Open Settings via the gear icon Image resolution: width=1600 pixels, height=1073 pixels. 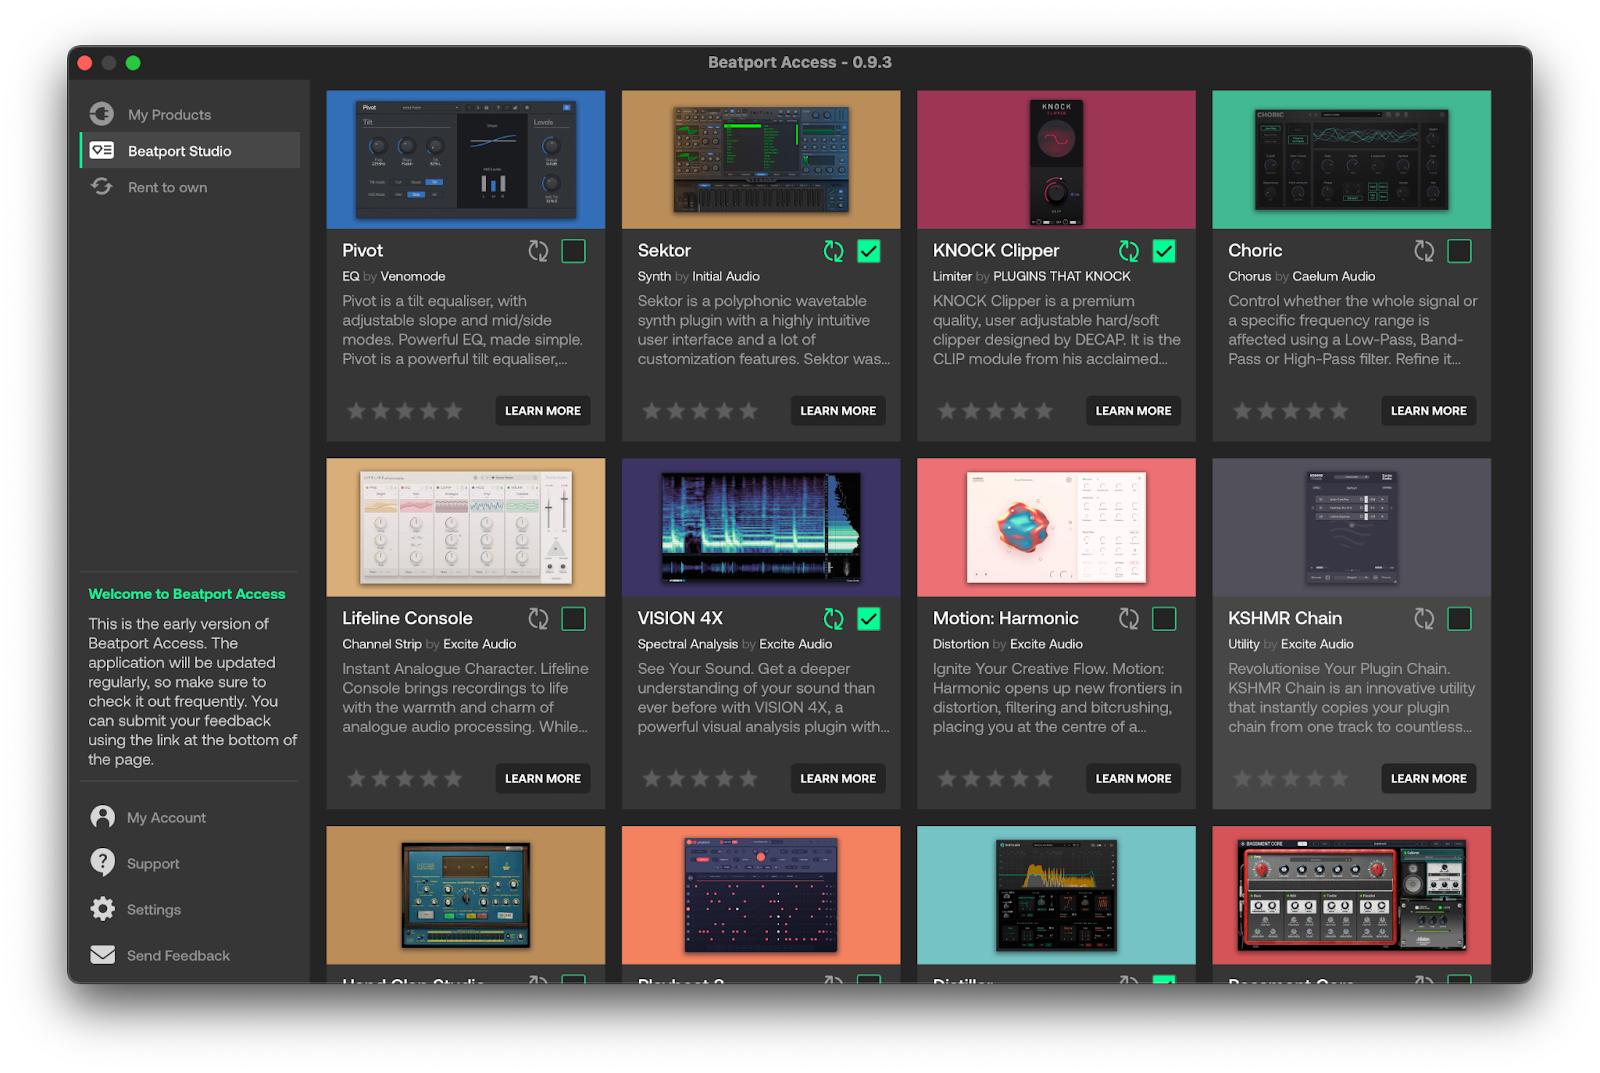point(101,909)
